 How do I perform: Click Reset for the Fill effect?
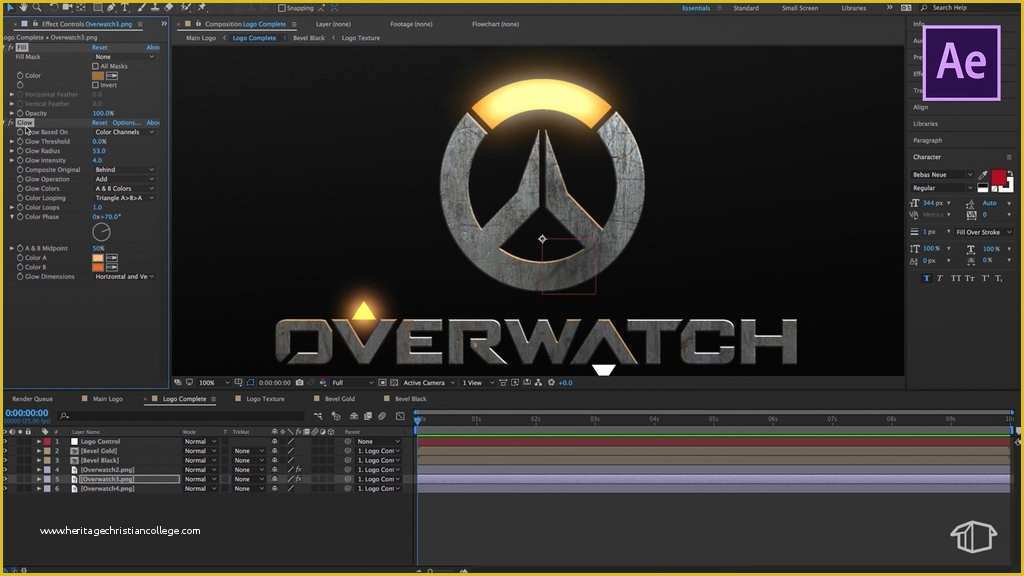(99, 48)
